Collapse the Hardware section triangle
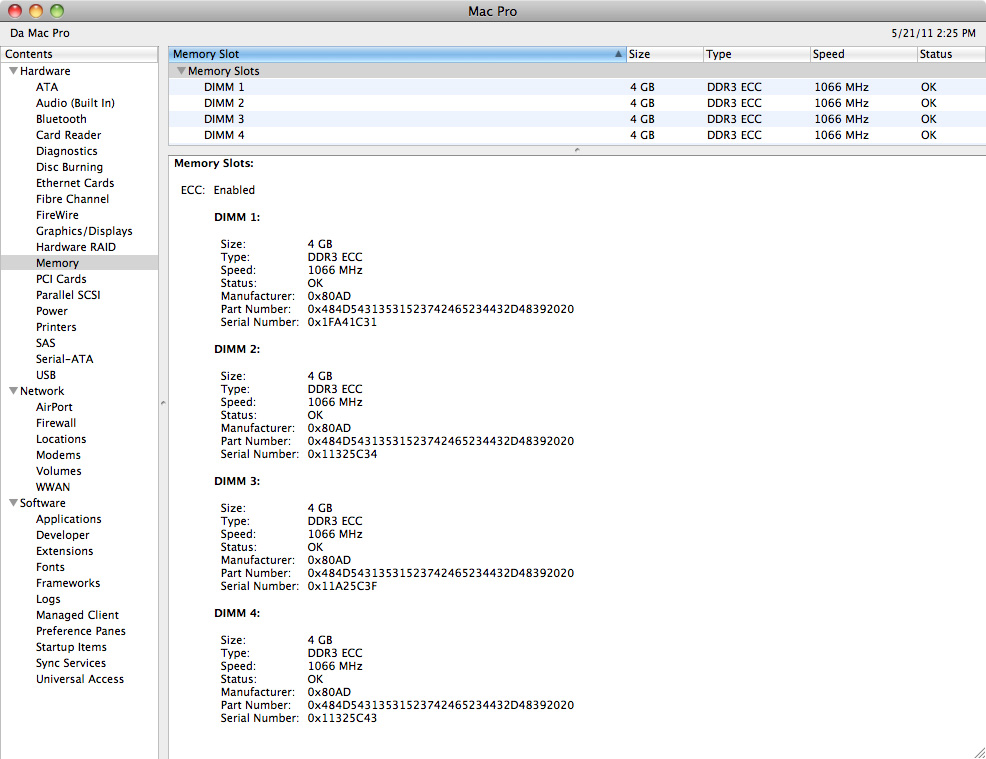 13,71
